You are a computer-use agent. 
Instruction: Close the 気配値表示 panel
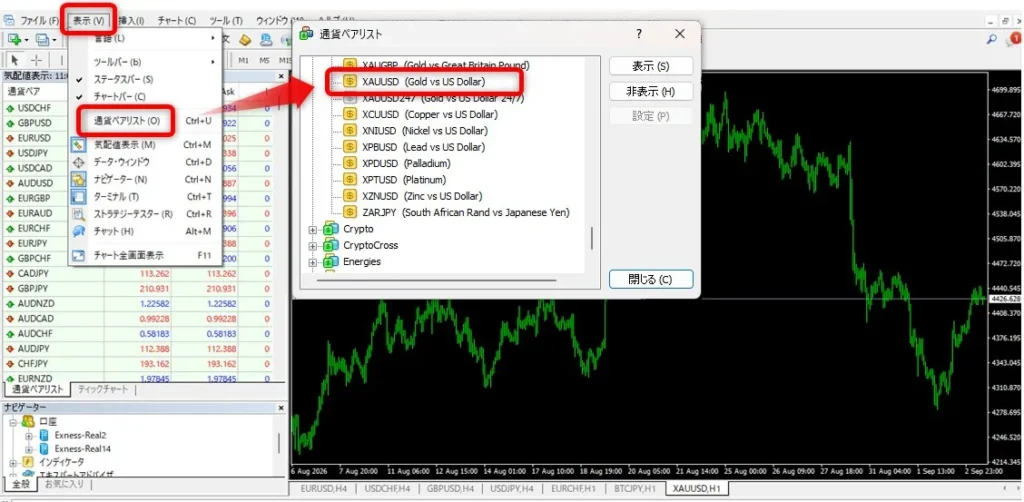(281, 76)
